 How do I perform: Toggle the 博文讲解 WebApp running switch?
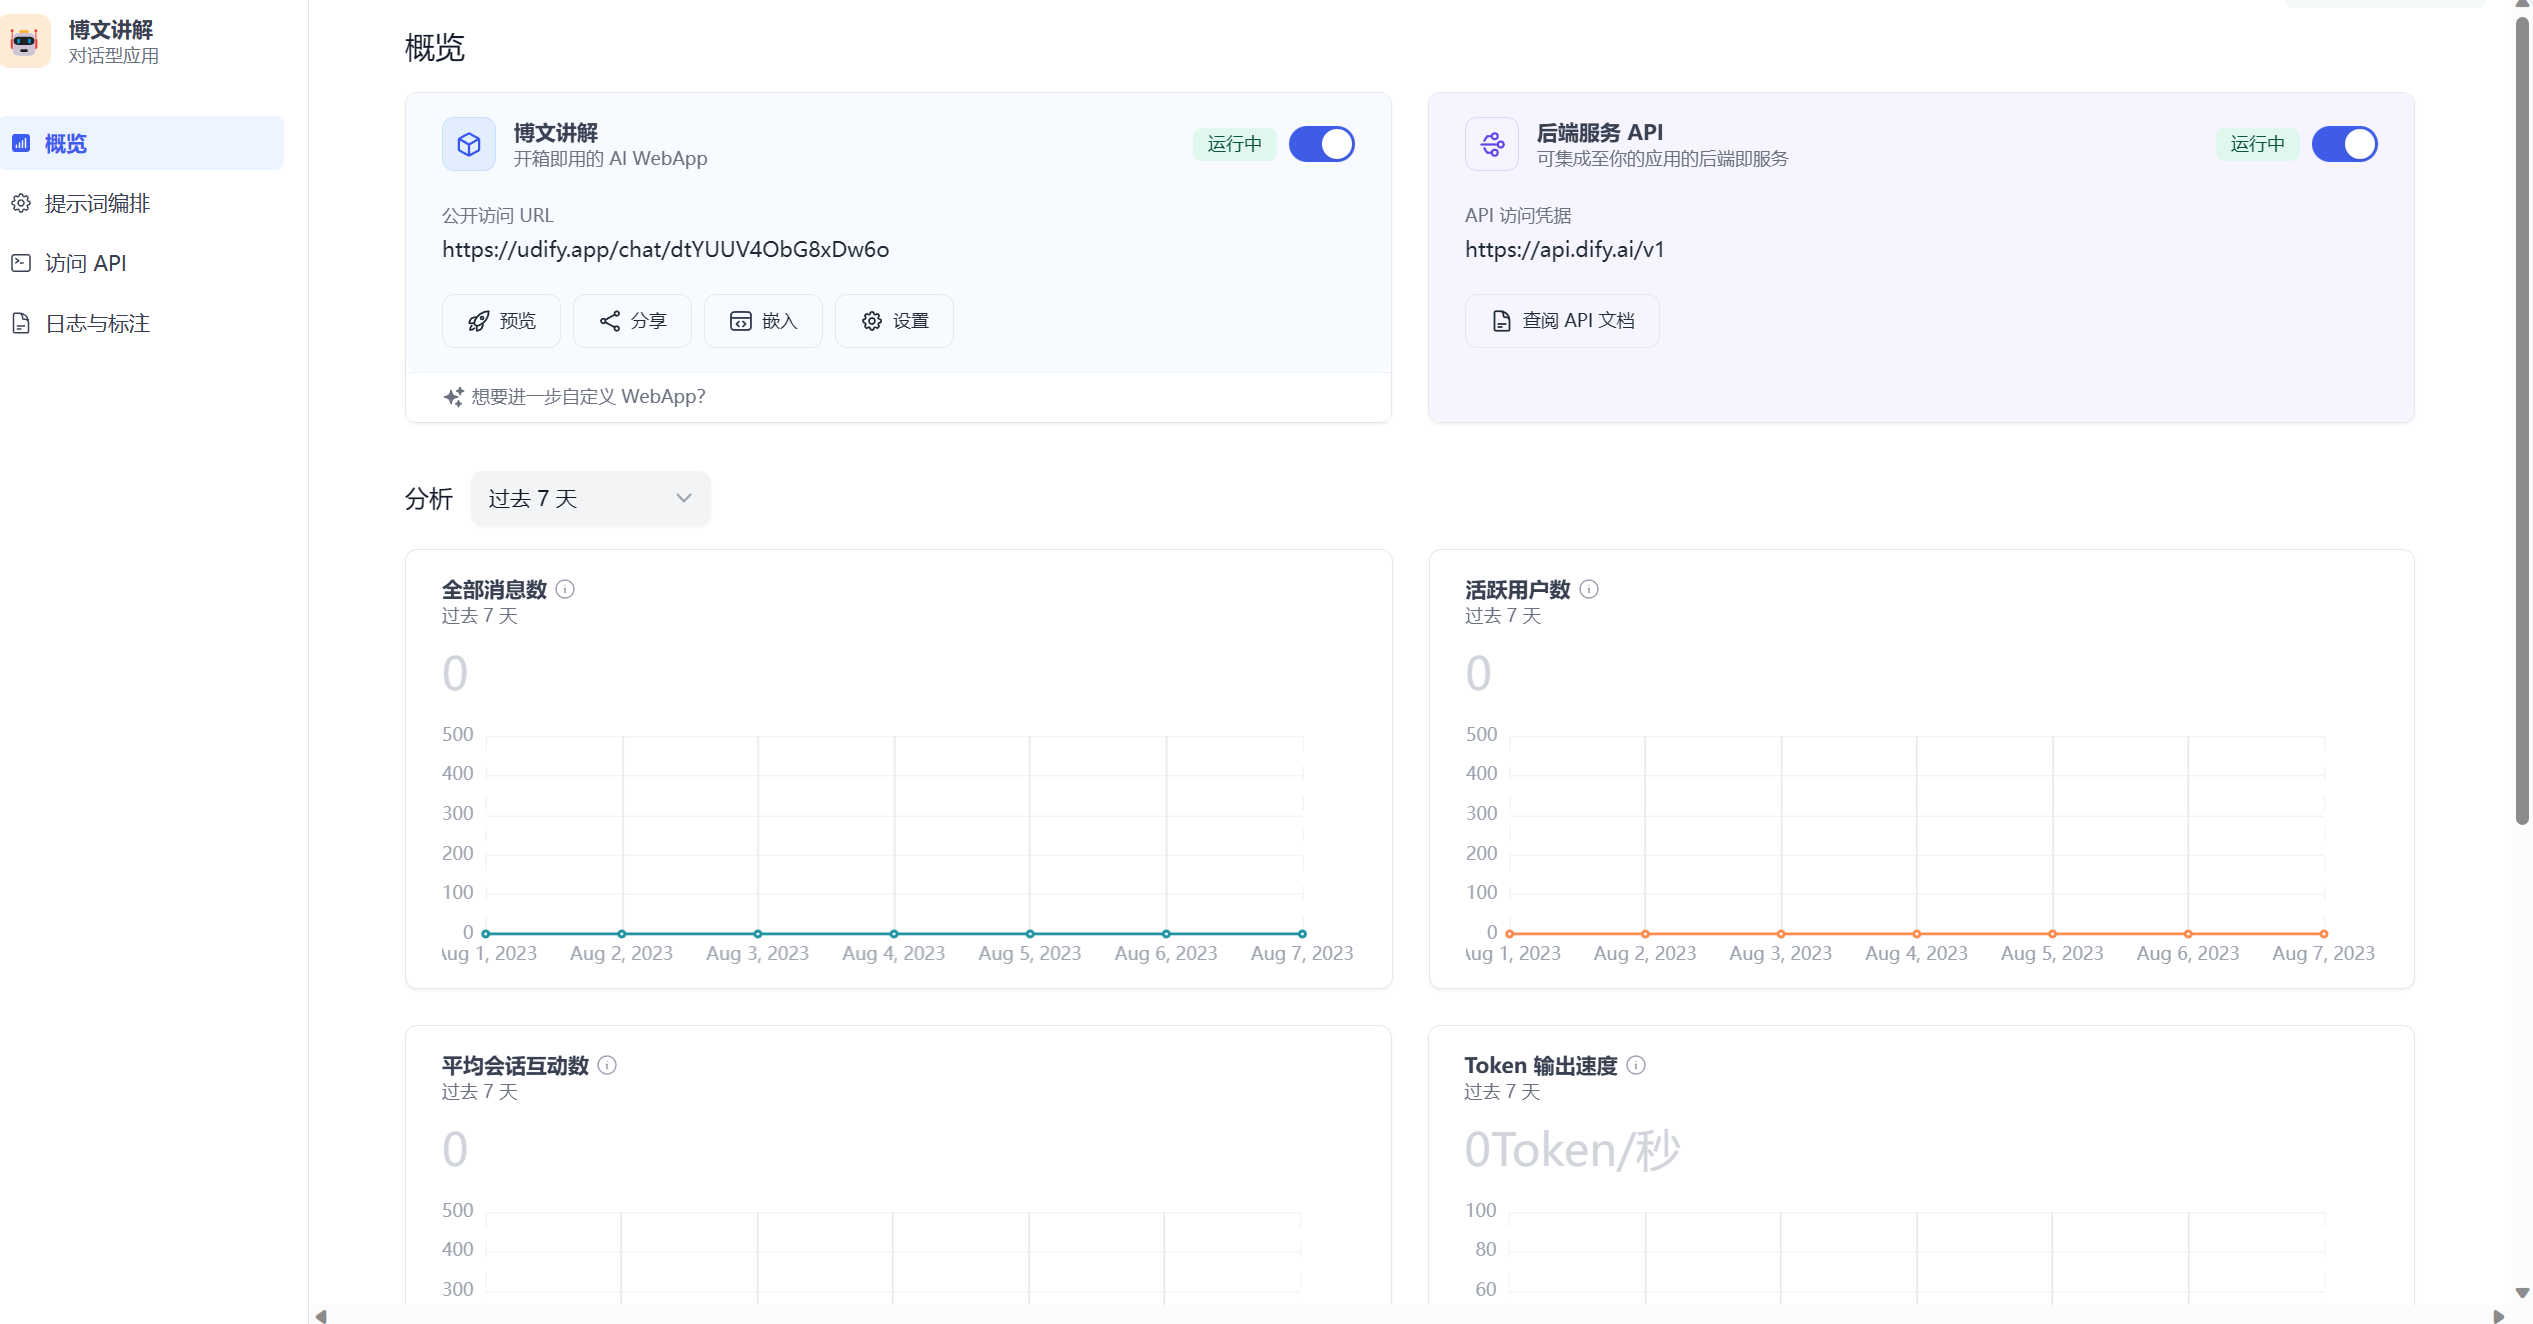(x=1322, y=144)
